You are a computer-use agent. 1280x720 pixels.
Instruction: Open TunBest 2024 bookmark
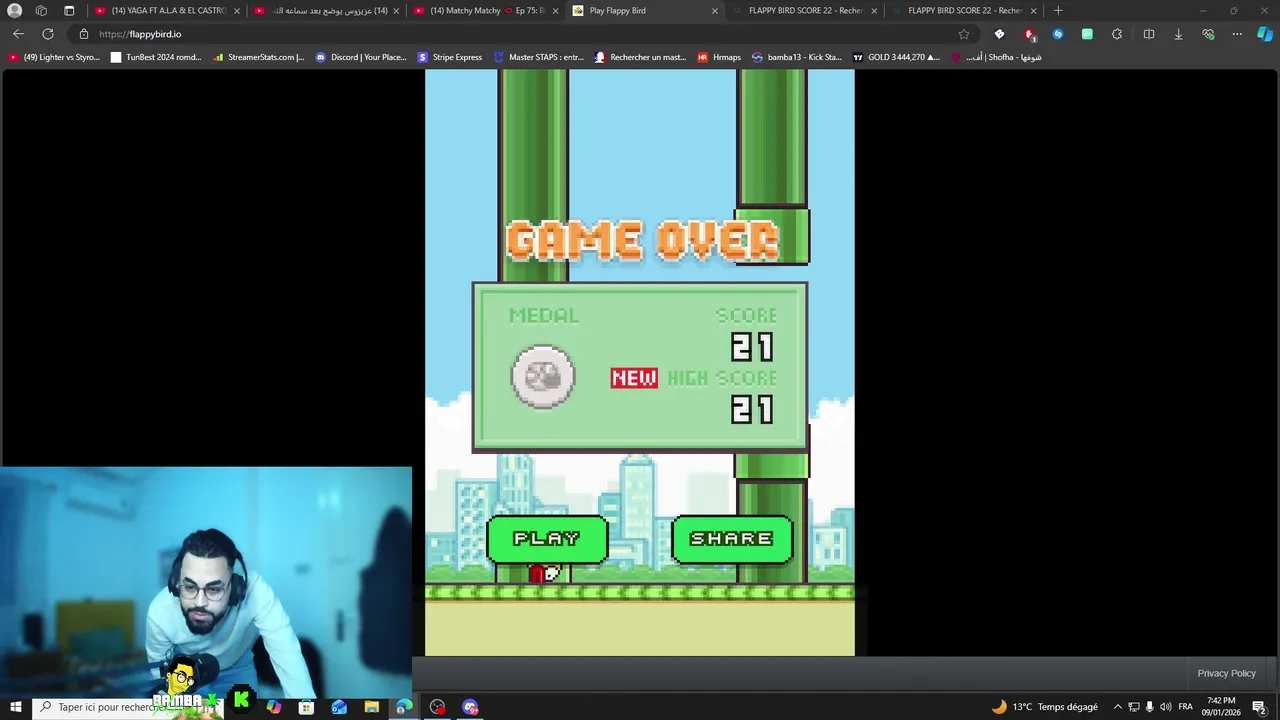156,57
